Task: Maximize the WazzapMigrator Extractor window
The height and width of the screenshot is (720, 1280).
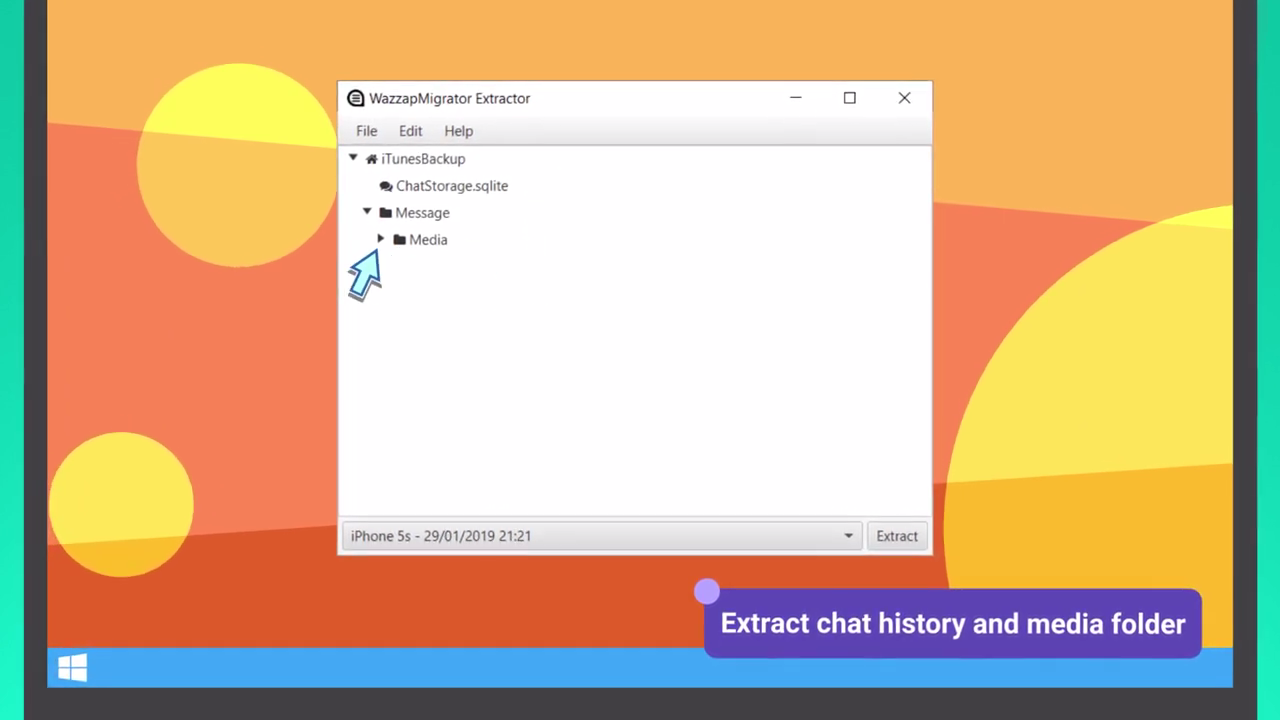Action: click(x=849, y=98)
